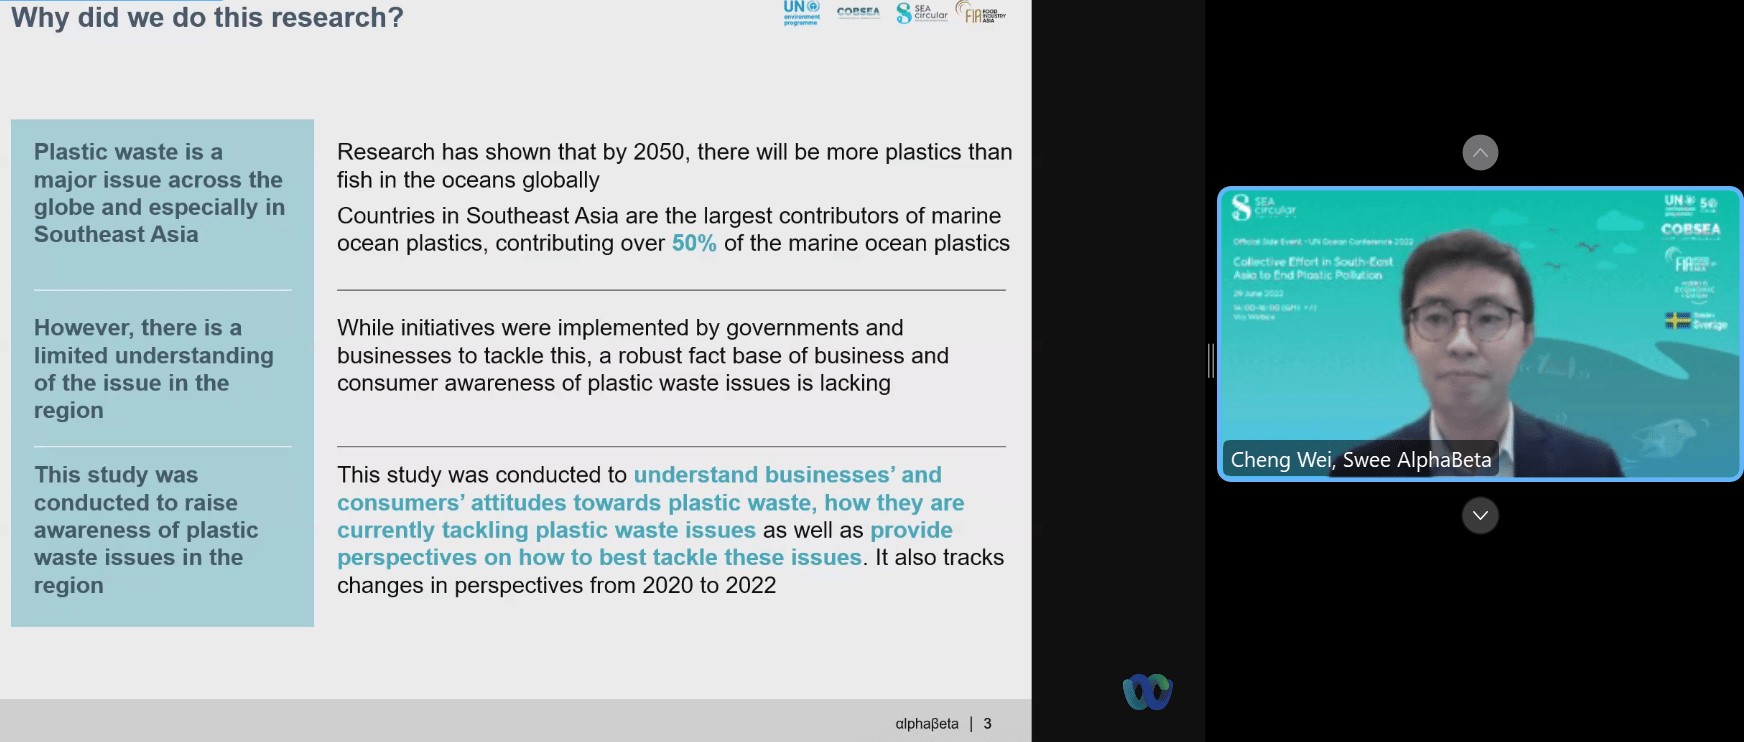Viewport: 1744px width, 742px height.
Task: Click the FIA Food Industry Asia logo
Action: [982, 13]
